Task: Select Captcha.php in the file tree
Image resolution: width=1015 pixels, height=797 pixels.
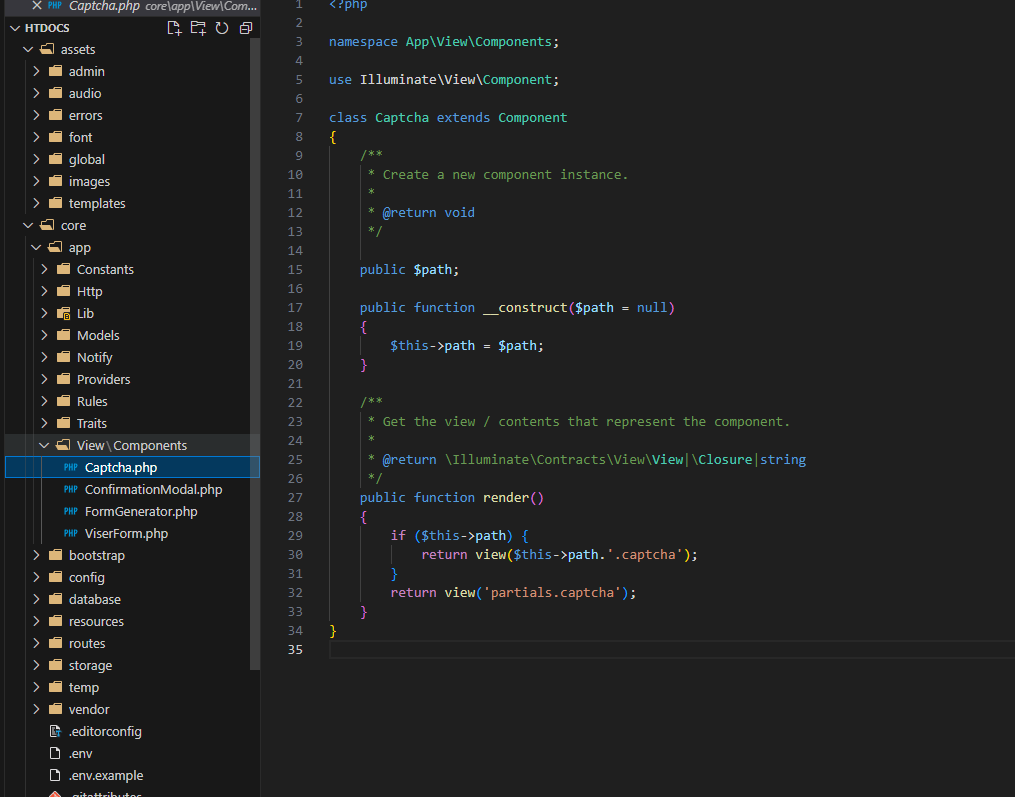Action: [x=132, y=467]
